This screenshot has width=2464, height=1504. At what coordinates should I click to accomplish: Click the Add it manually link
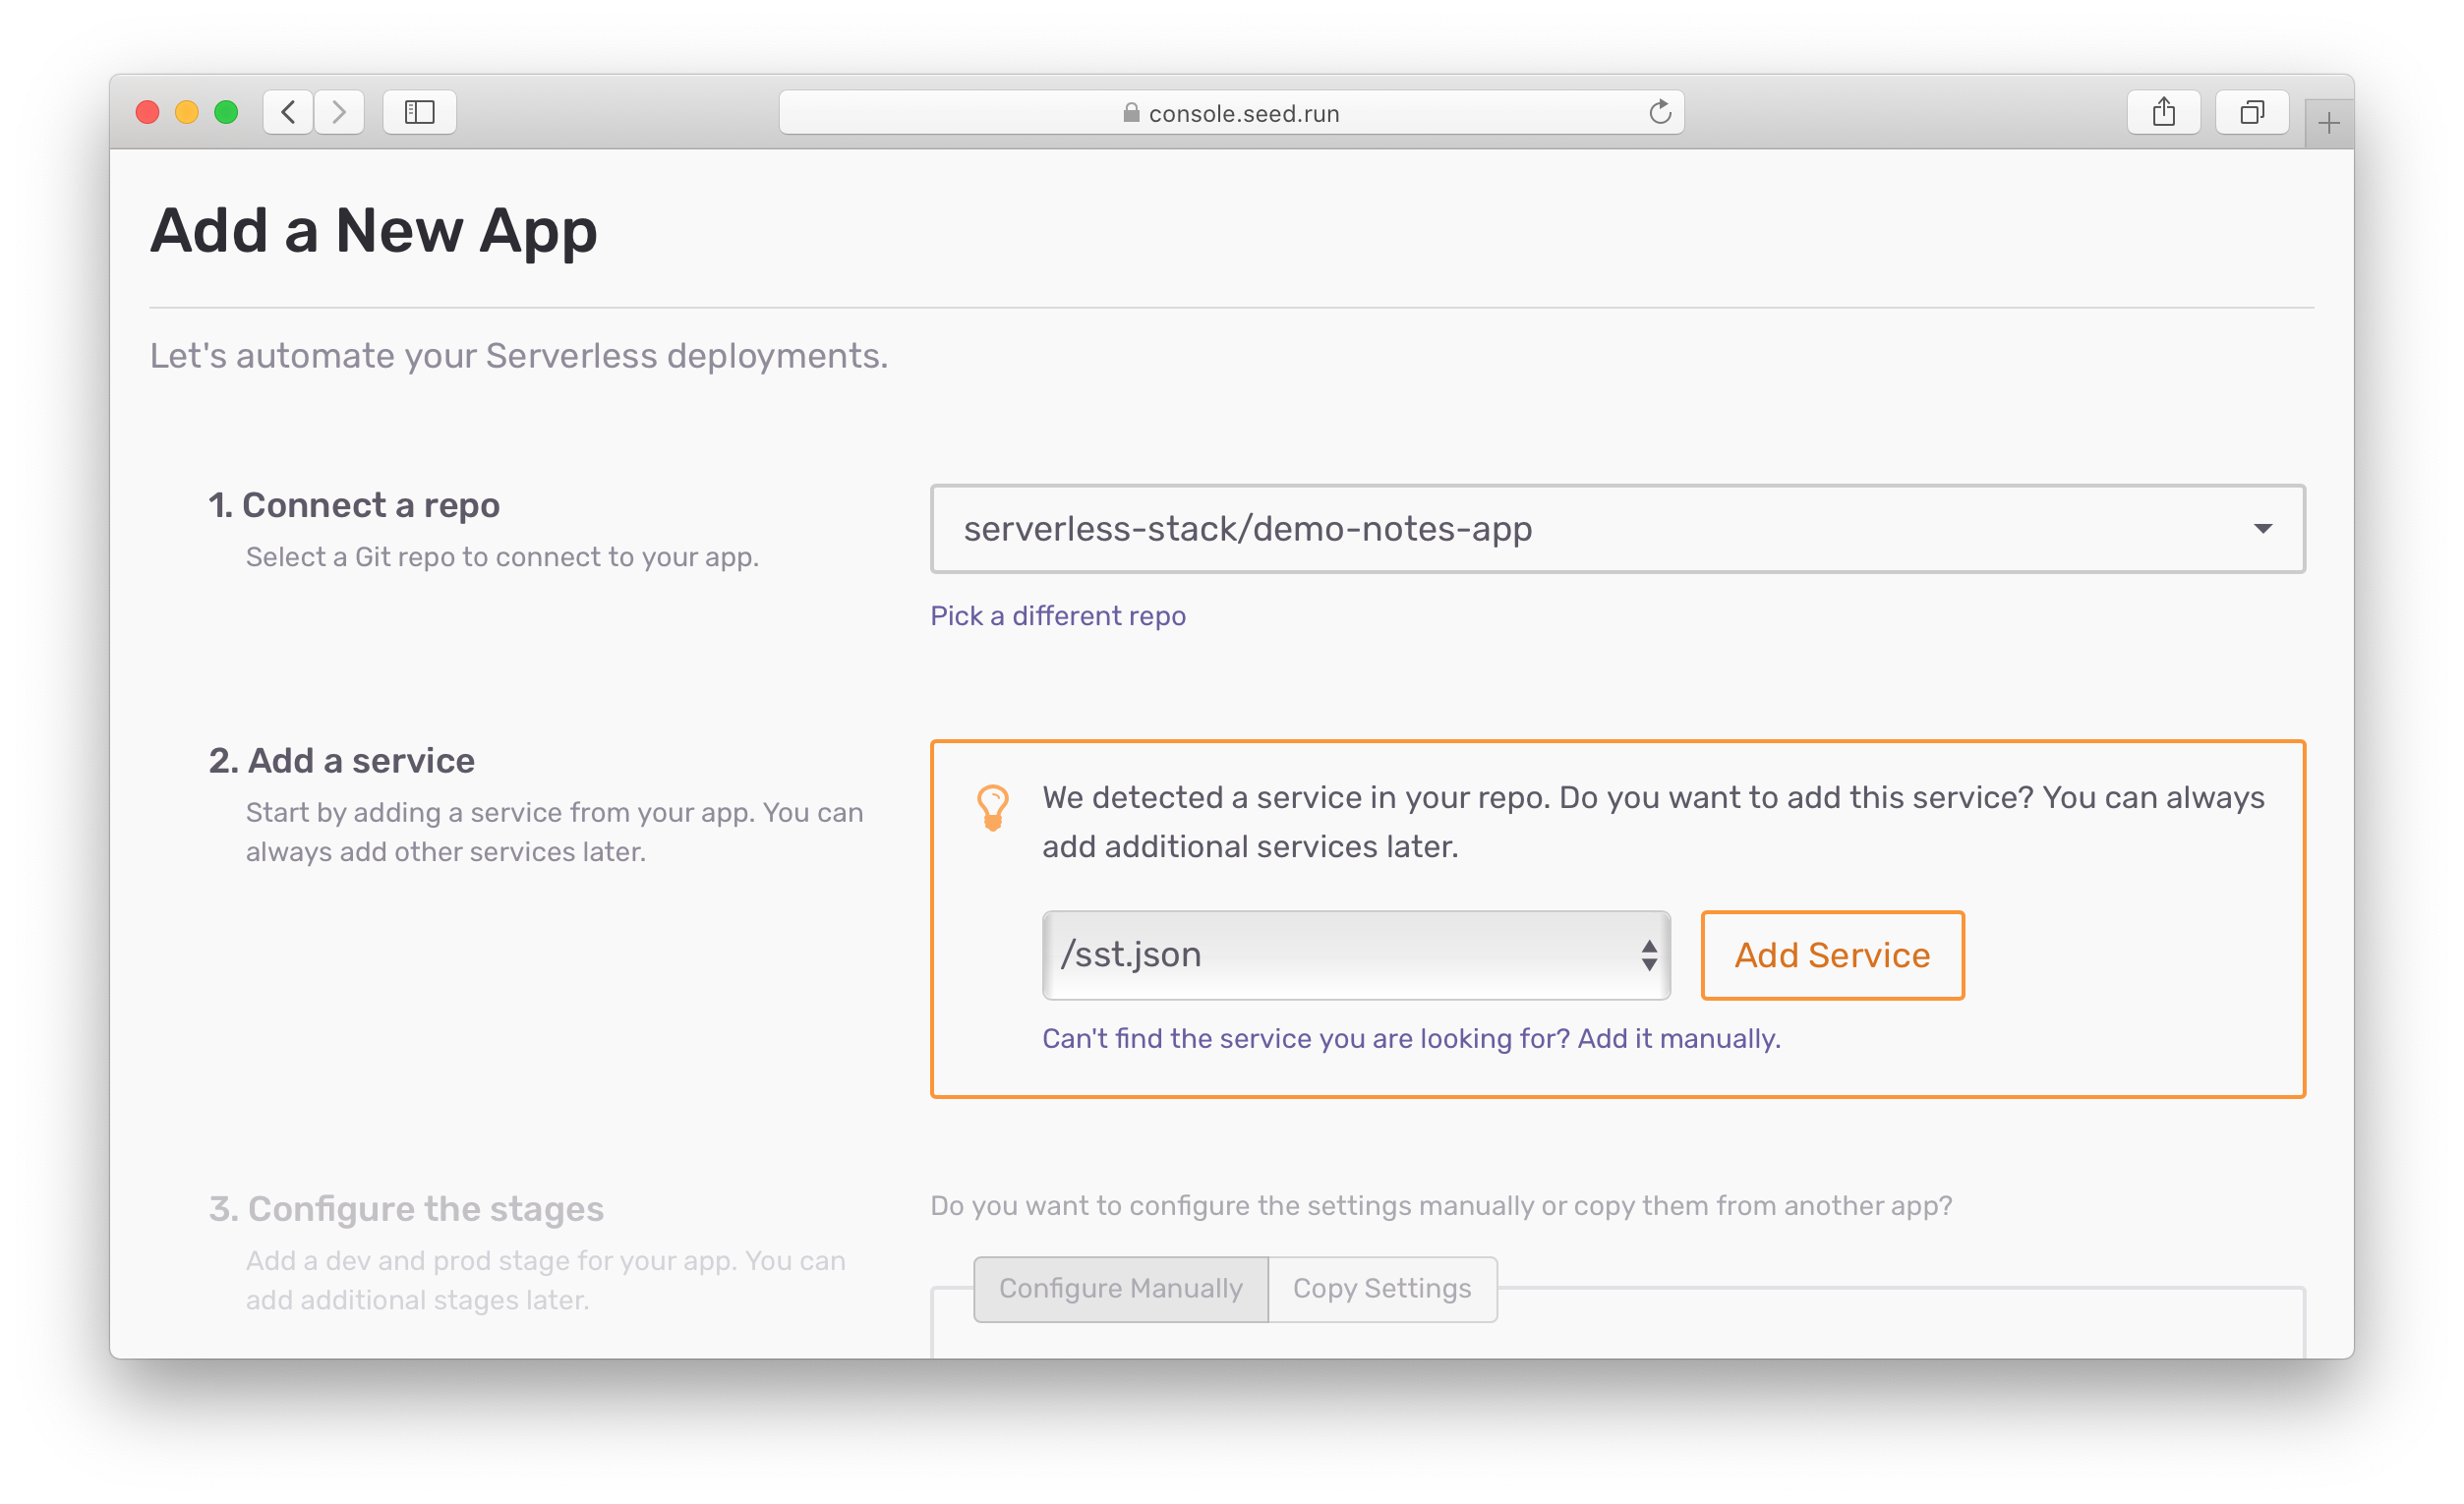coord(1678,1039)
